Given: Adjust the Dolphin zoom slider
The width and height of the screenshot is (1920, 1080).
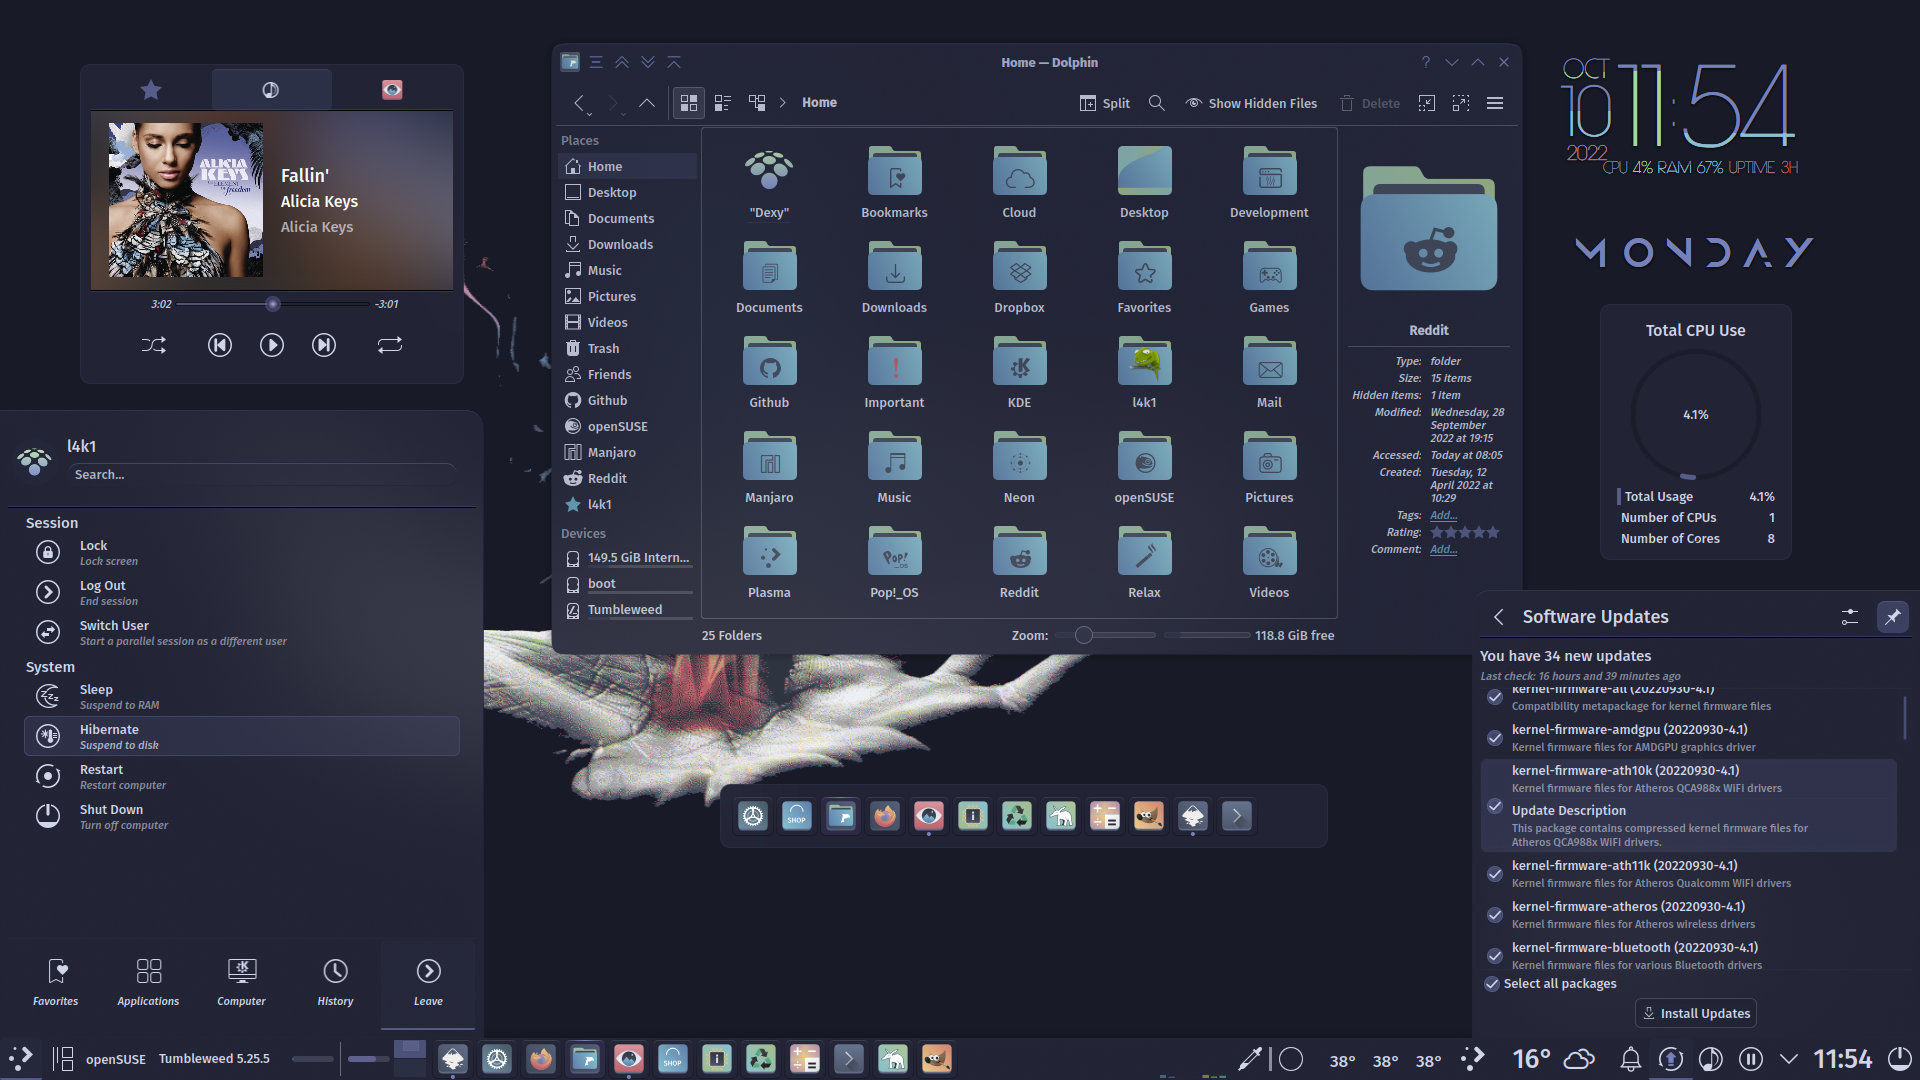Looking at the screenshot, I should (x=1104, y=635).
